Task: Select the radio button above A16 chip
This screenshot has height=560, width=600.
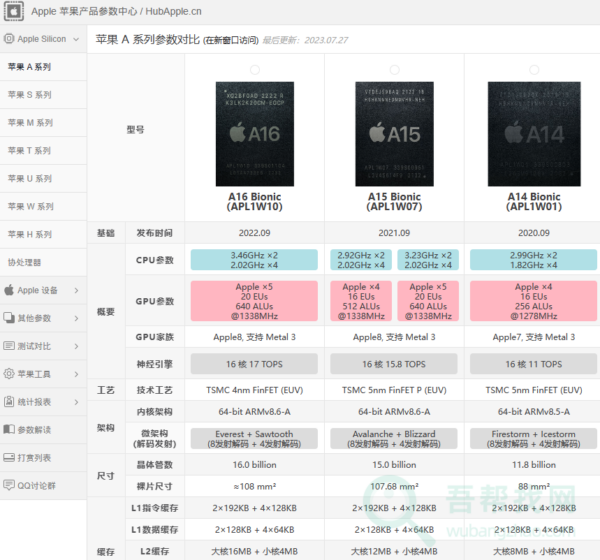Action: [254, 69]
